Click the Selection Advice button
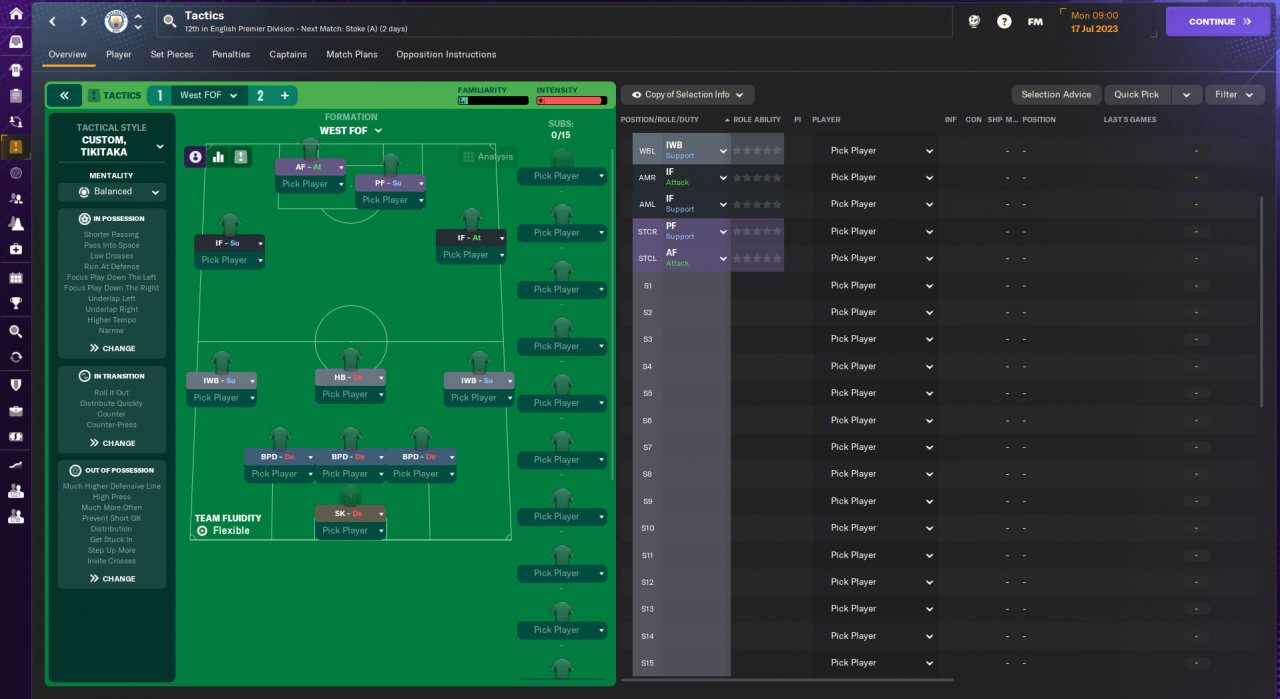1280x699 pixels. [x=1056, y=95]
